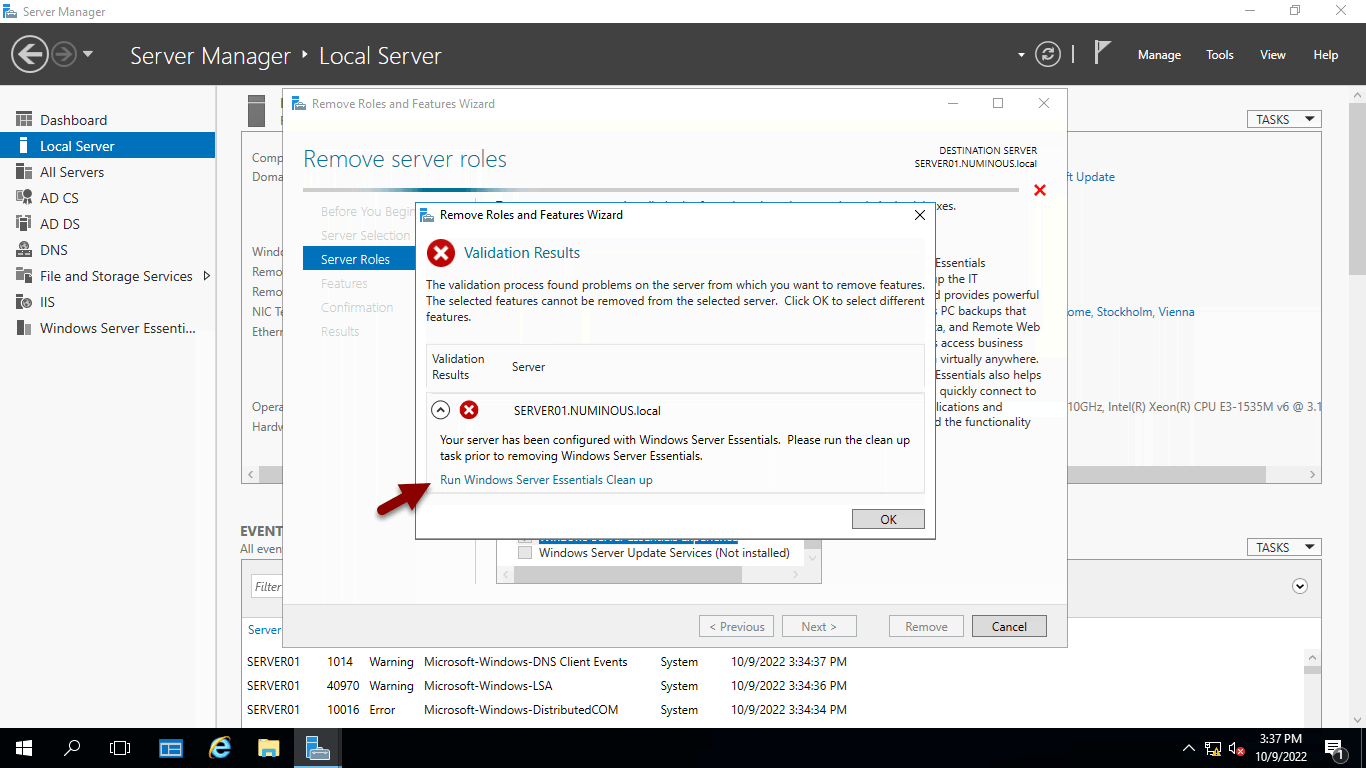Open the Action Center notification icon
Image resolution: width=1366 pixels, height=768 pixels.
1334,748
